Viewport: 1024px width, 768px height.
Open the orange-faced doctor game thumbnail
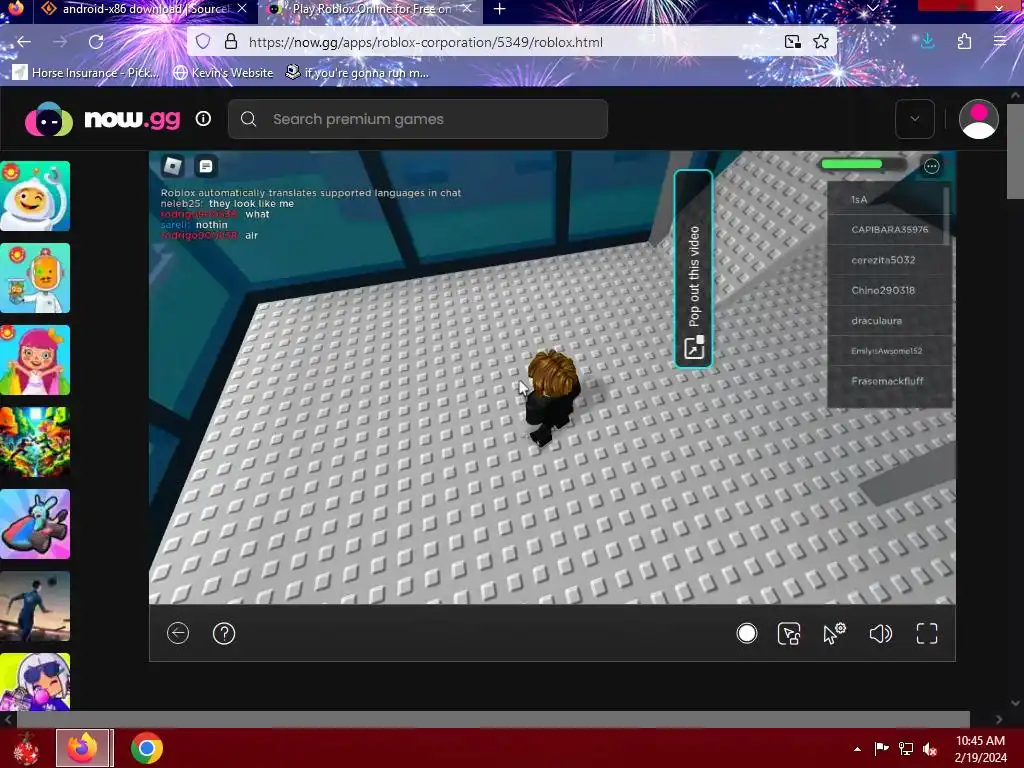click(35, 278)
